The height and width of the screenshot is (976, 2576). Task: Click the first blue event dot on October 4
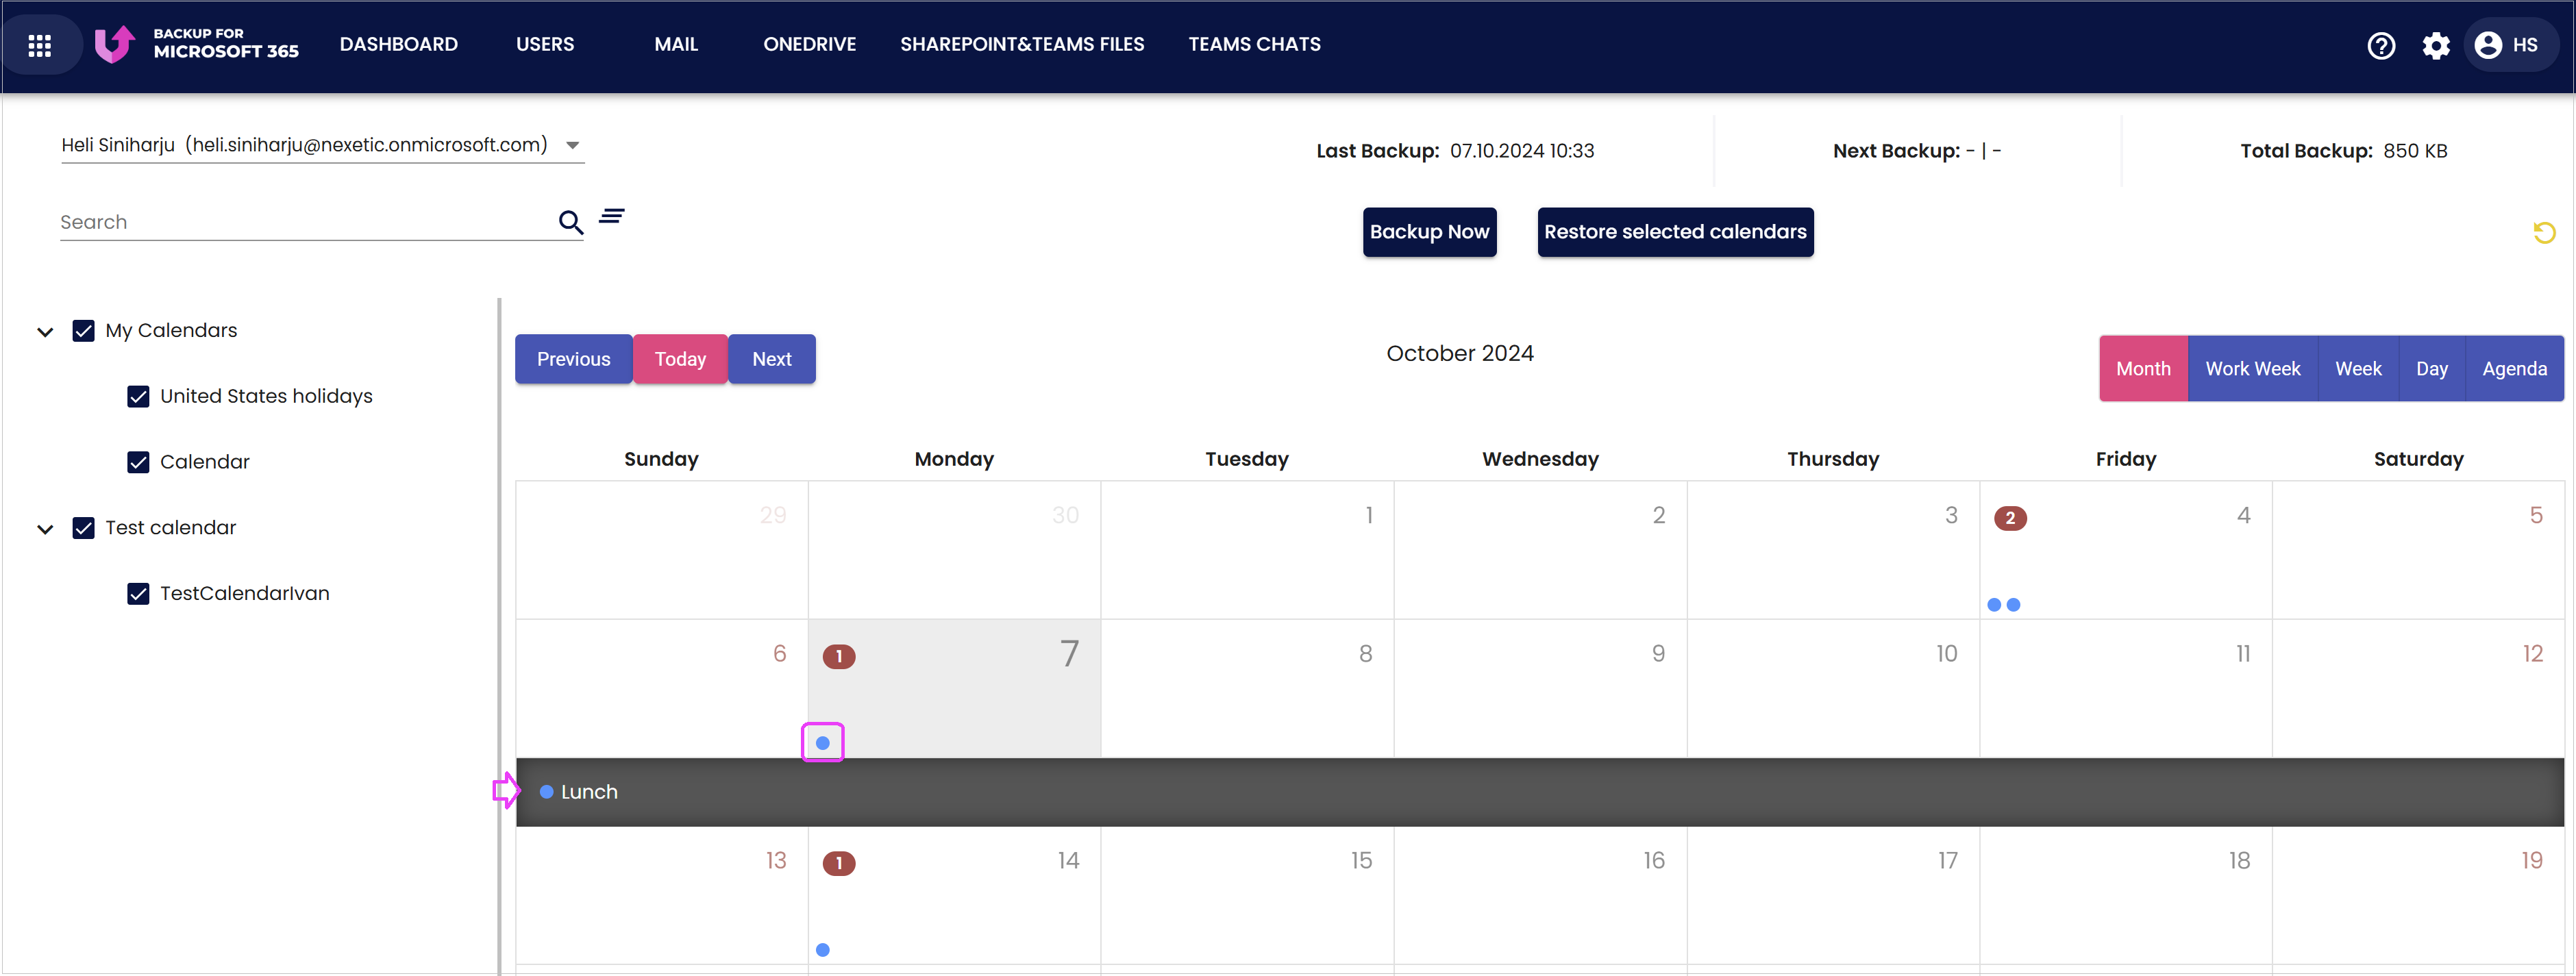click(1994, 605)
